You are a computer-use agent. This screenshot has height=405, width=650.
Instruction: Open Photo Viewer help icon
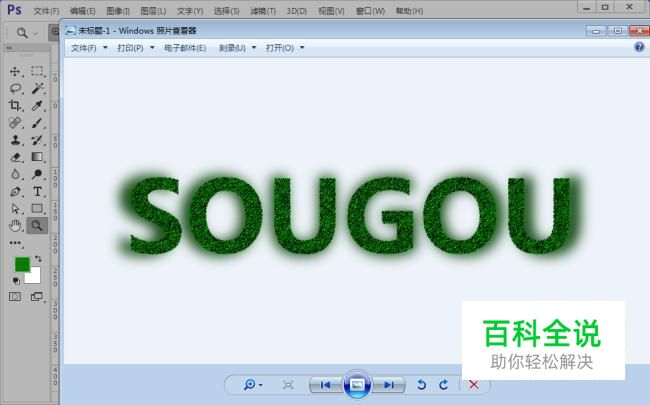click(639, 47)
